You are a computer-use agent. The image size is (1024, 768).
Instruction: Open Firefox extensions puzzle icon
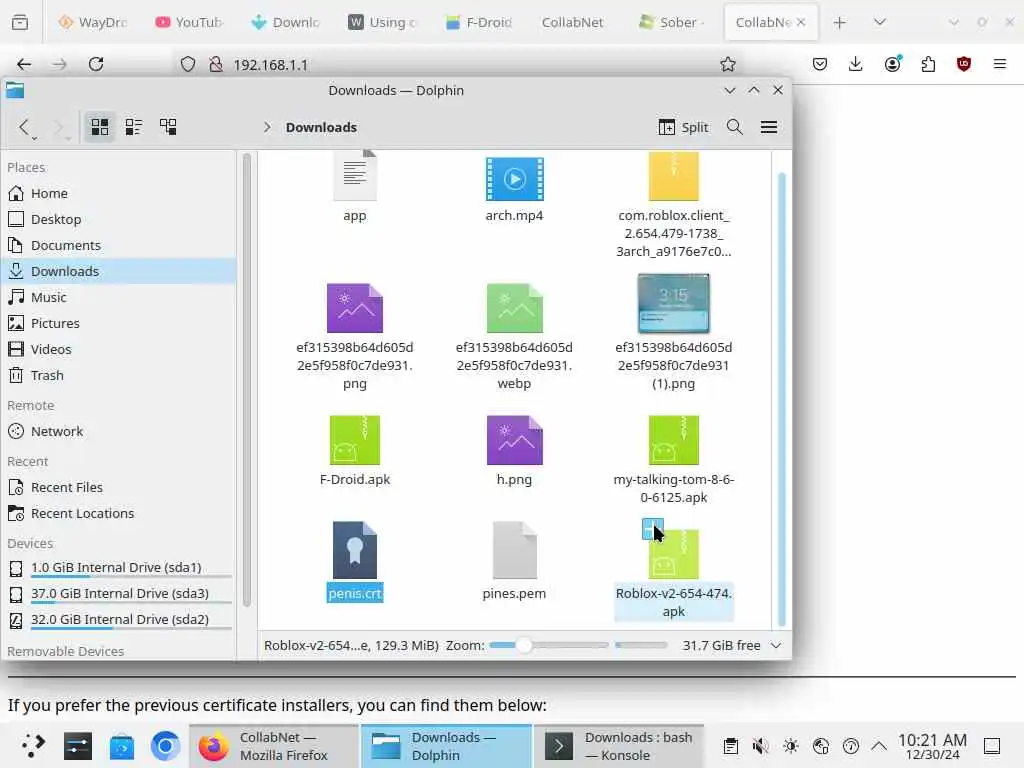[x=928, y=64]
